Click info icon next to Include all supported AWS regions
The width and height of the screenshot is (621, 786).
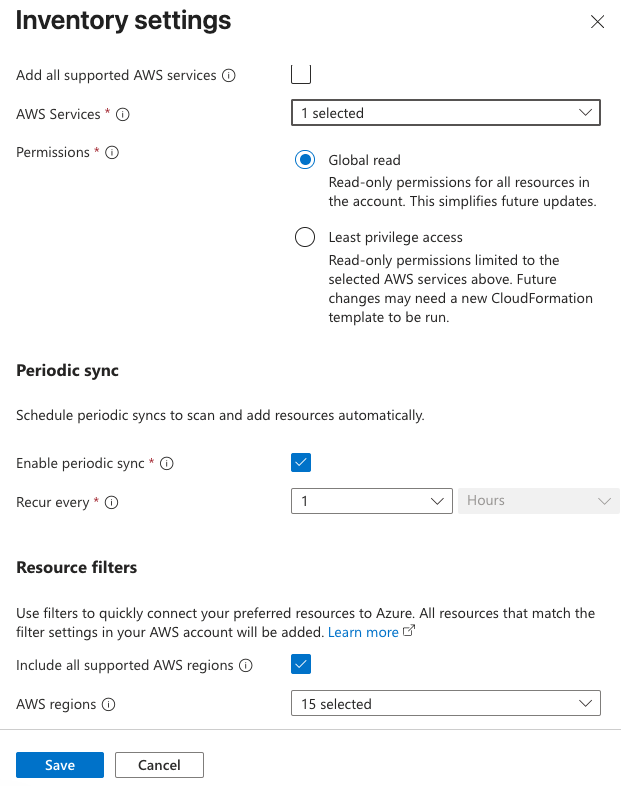pos(246,666)
